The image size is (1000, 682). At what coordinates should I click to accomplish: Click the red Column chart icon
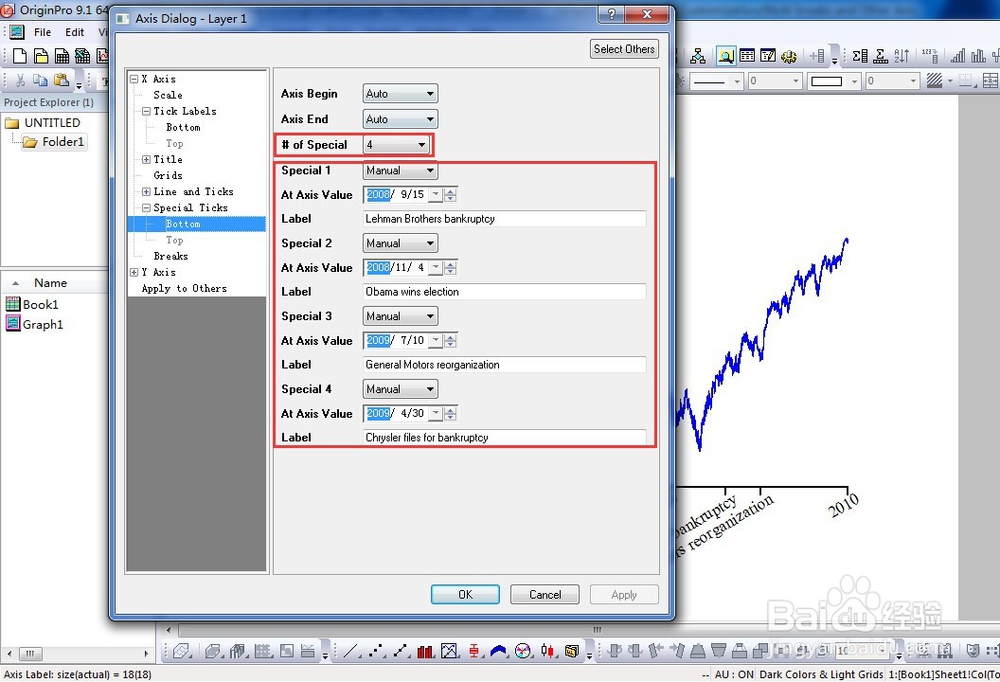(x=425, y=651)
